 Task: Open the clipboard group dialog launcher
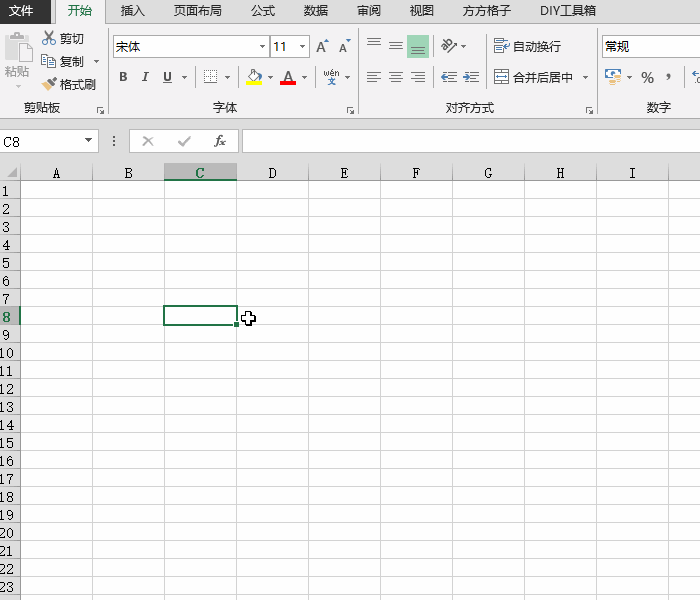click(x=100, y=110)
